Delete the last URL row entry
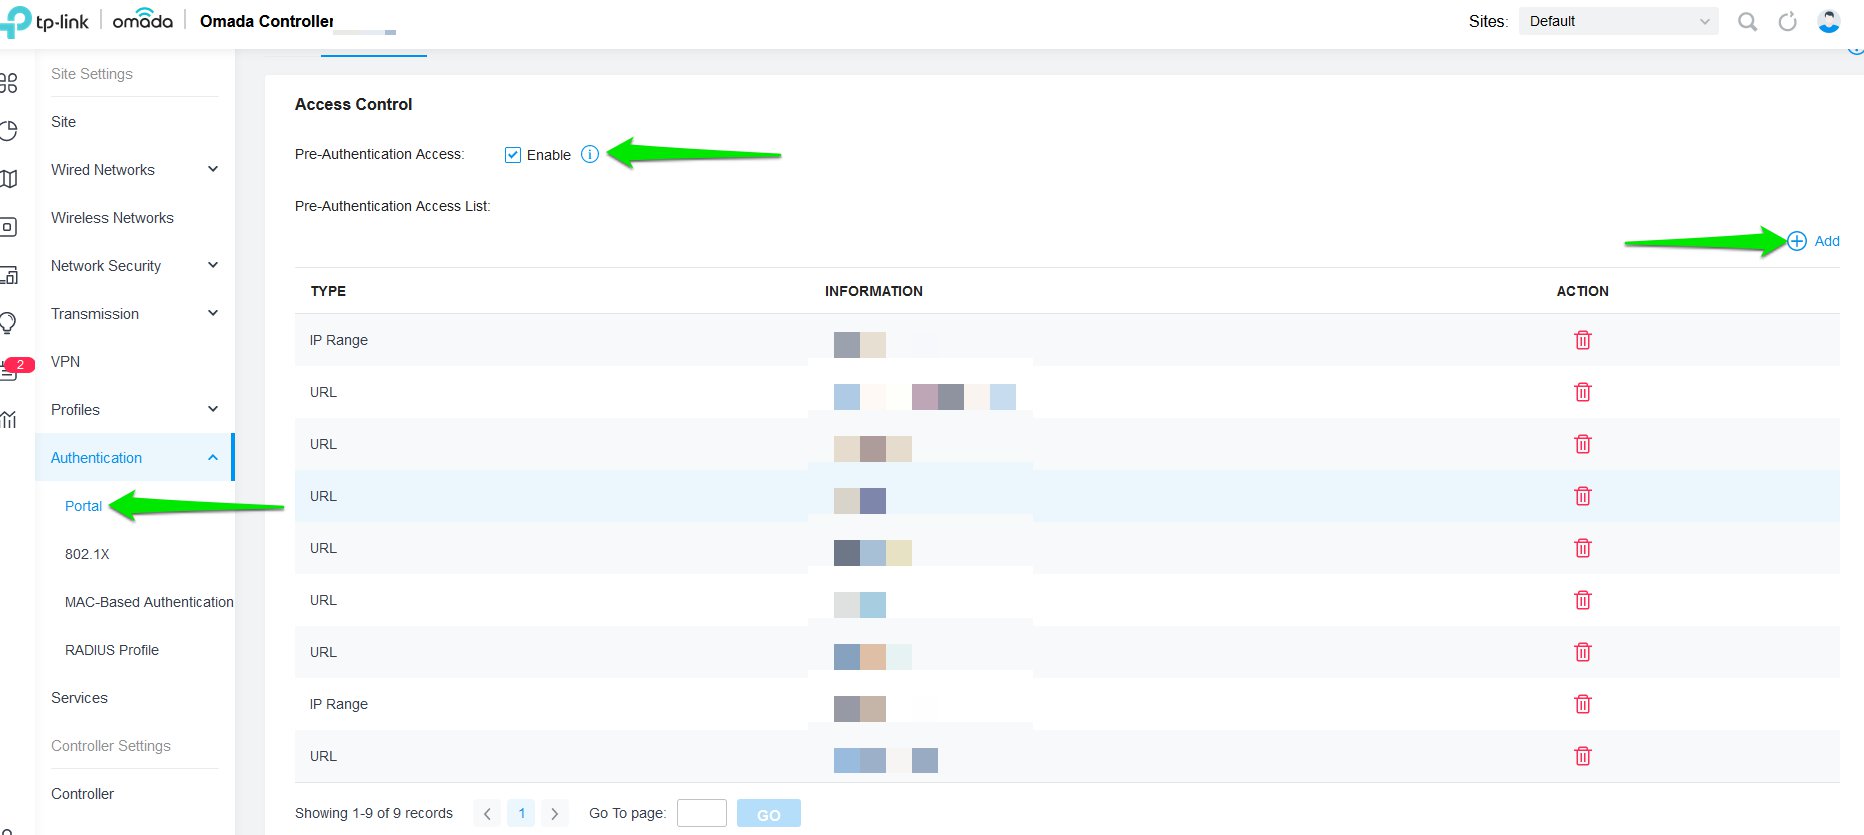The width and height of the screenshot is (1864, 835). 1582,756
